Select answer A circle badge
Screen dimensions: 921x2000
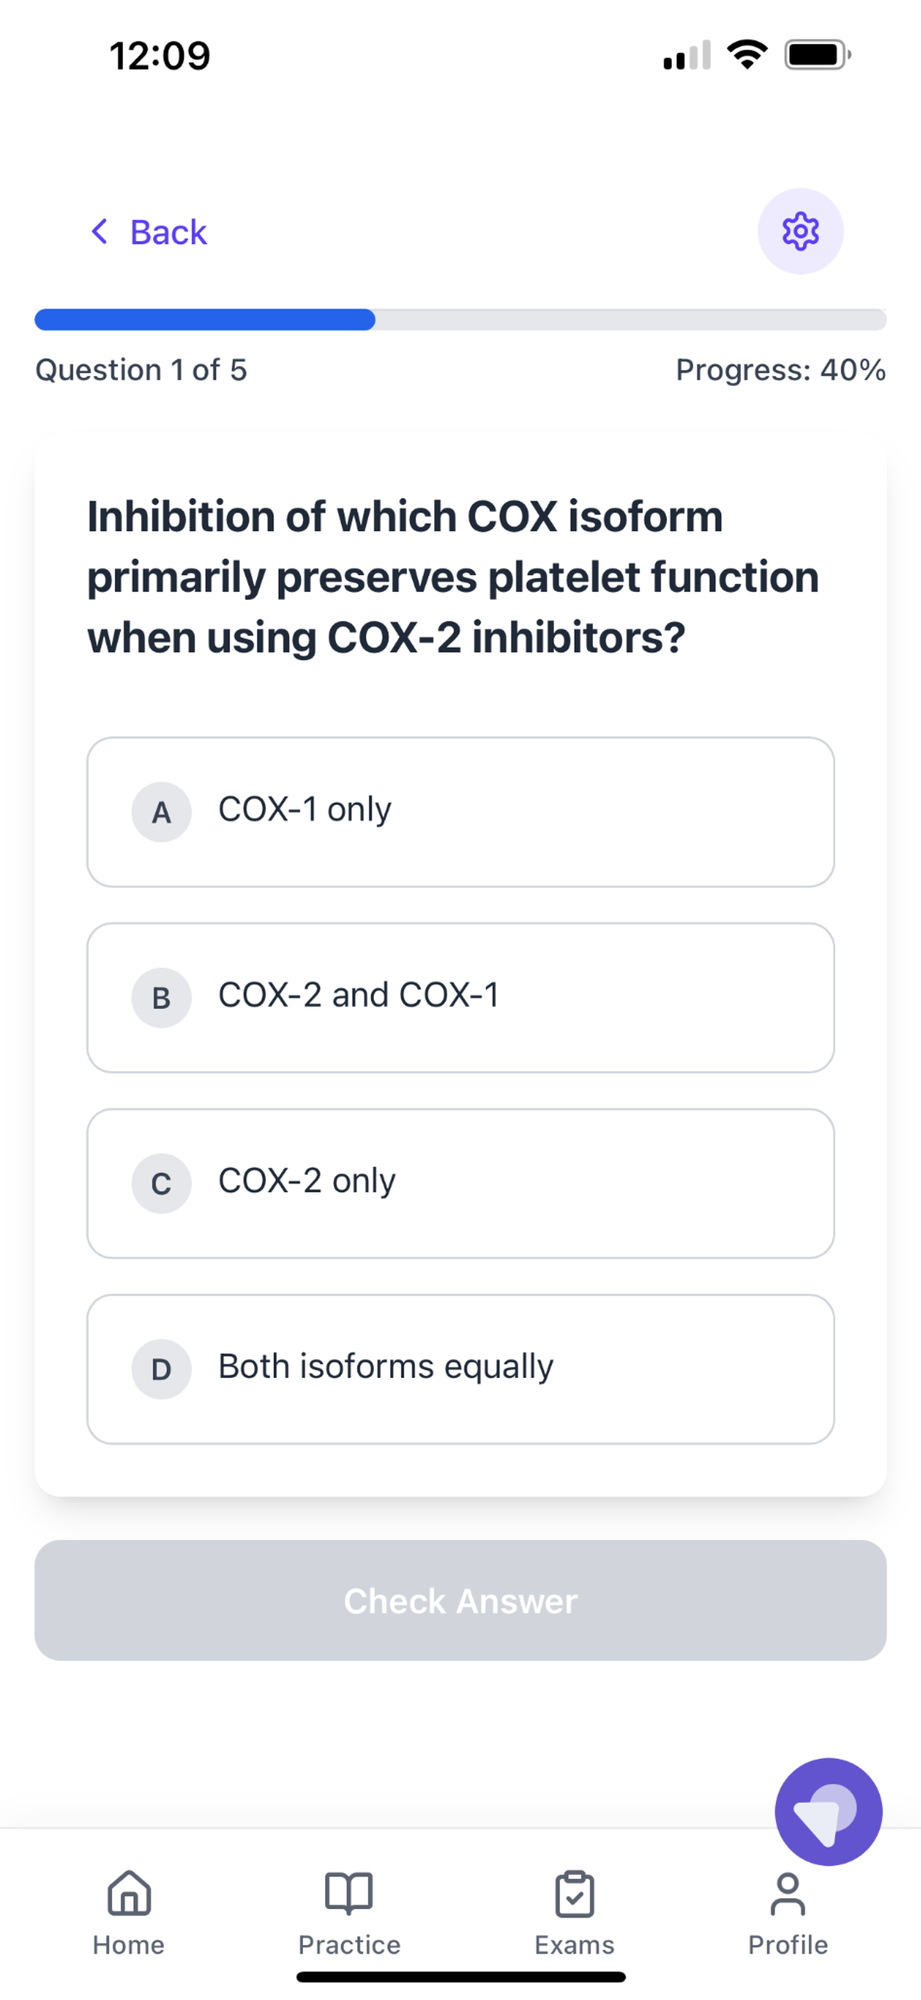pyautogui.click(x=161, y=812)
